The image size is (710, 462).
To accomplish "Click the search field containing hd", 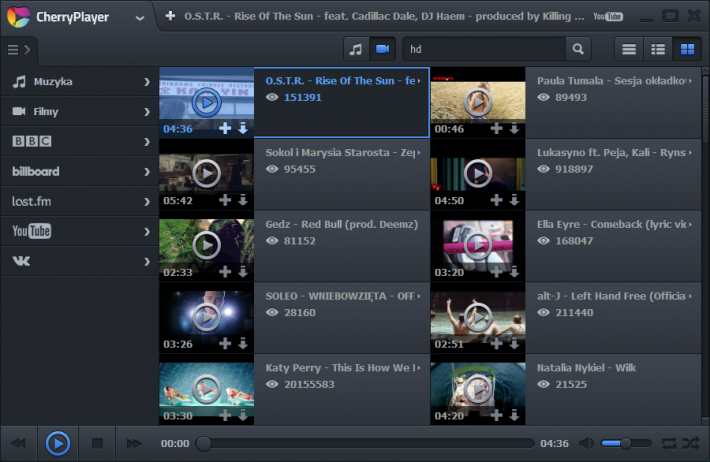I will click(x=484, y=49).
